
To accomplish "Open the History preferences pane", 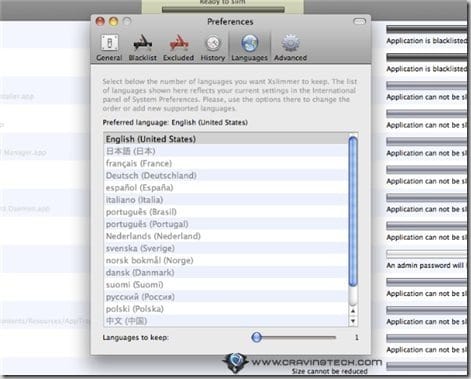I will [213, 48].
